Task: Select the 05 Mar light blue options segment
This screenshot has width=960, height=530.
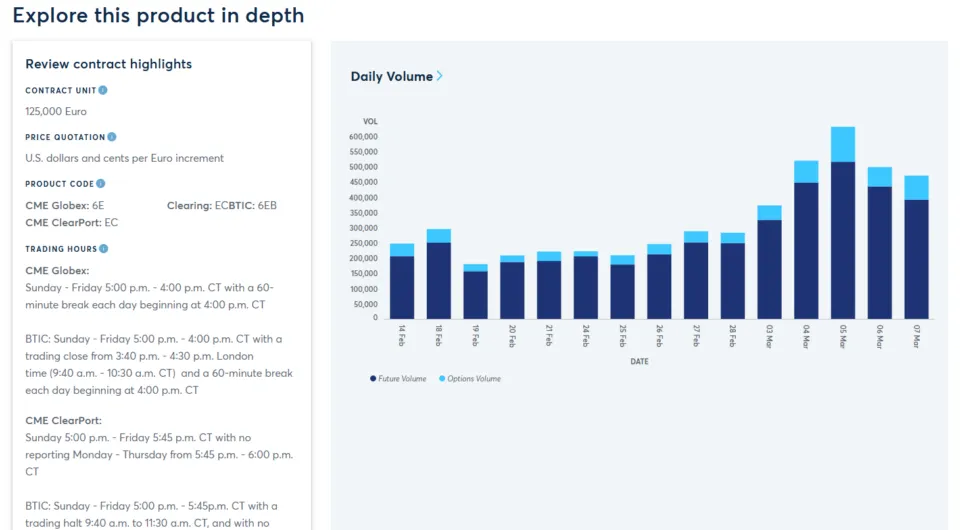Action: (x=843, y=144)
